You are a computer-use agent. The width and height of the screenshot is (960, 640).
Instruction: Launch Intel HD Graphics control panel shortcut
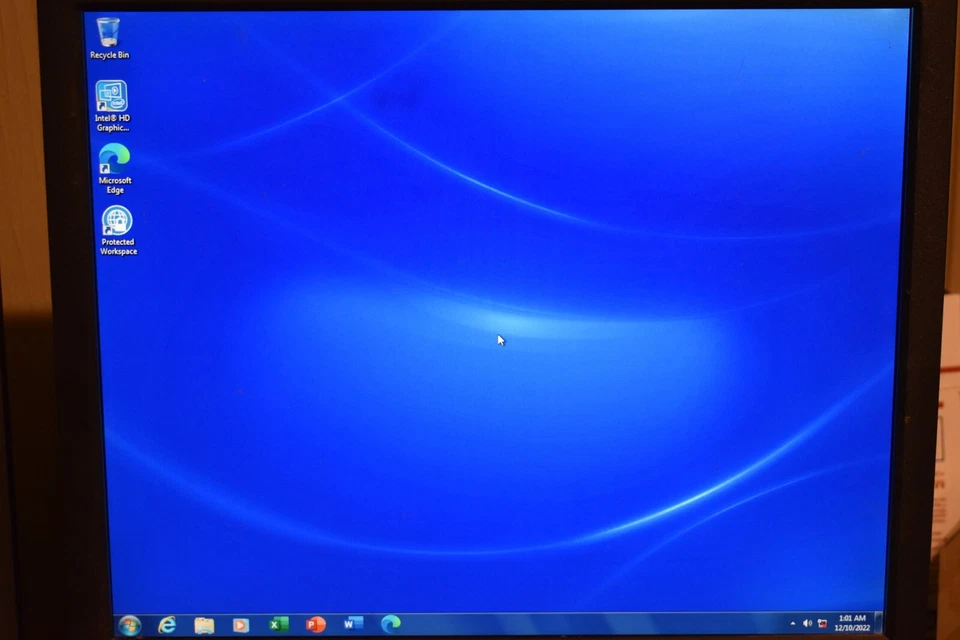tap(113, 97)
